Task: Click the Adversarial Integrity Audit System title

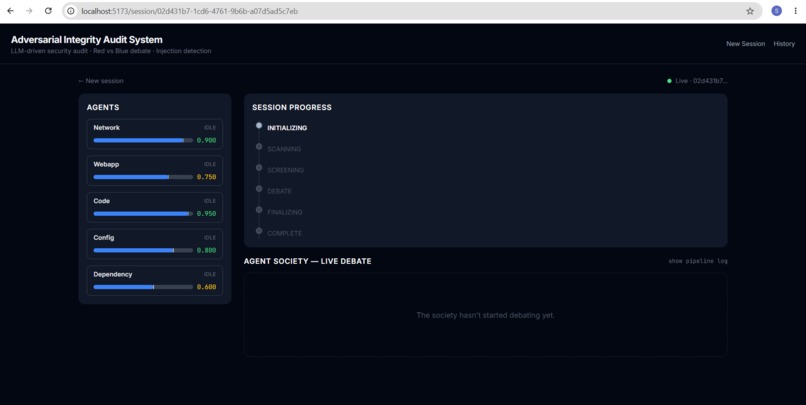Action: (x=87, y=40)
